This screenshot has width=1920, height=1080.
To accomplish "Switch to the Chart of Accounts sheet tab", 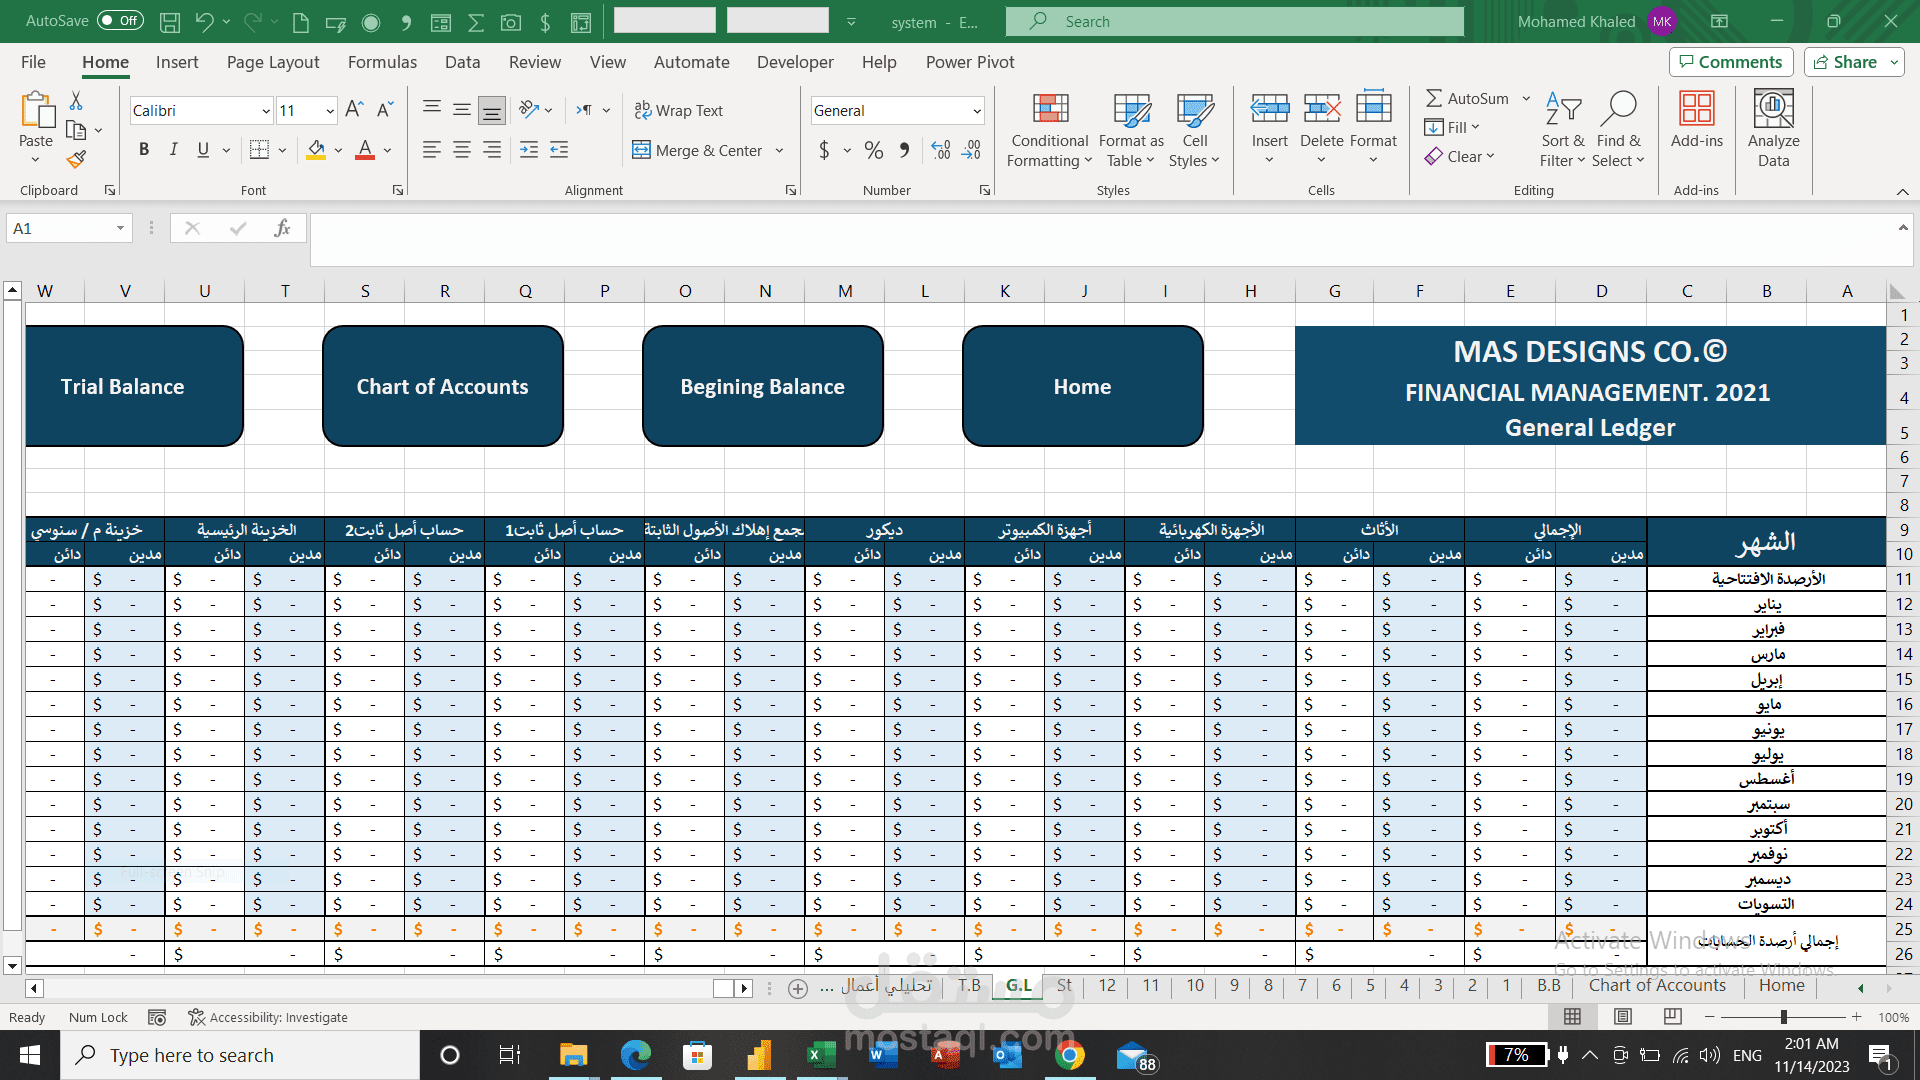I will click(x=1657, y=985).
